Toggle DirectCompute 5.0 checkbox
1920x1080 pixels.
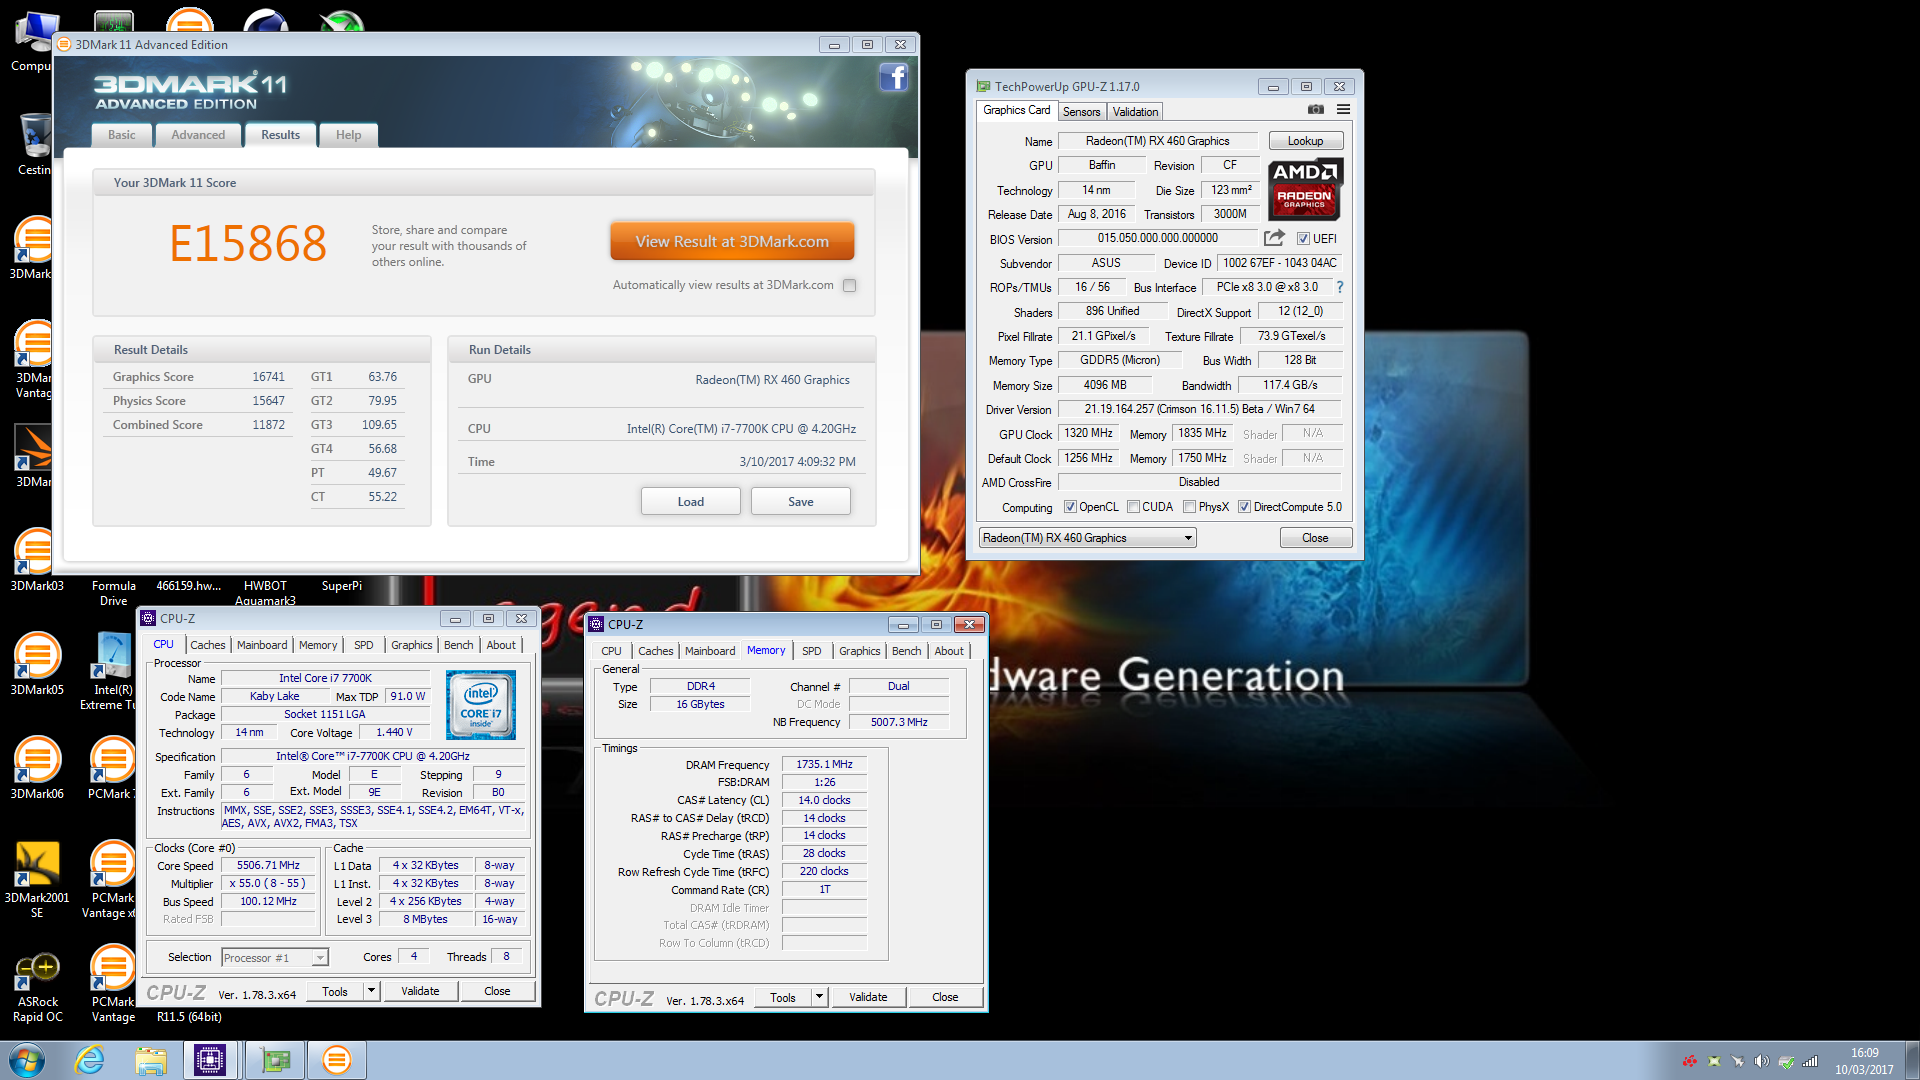click(1244, 507)
